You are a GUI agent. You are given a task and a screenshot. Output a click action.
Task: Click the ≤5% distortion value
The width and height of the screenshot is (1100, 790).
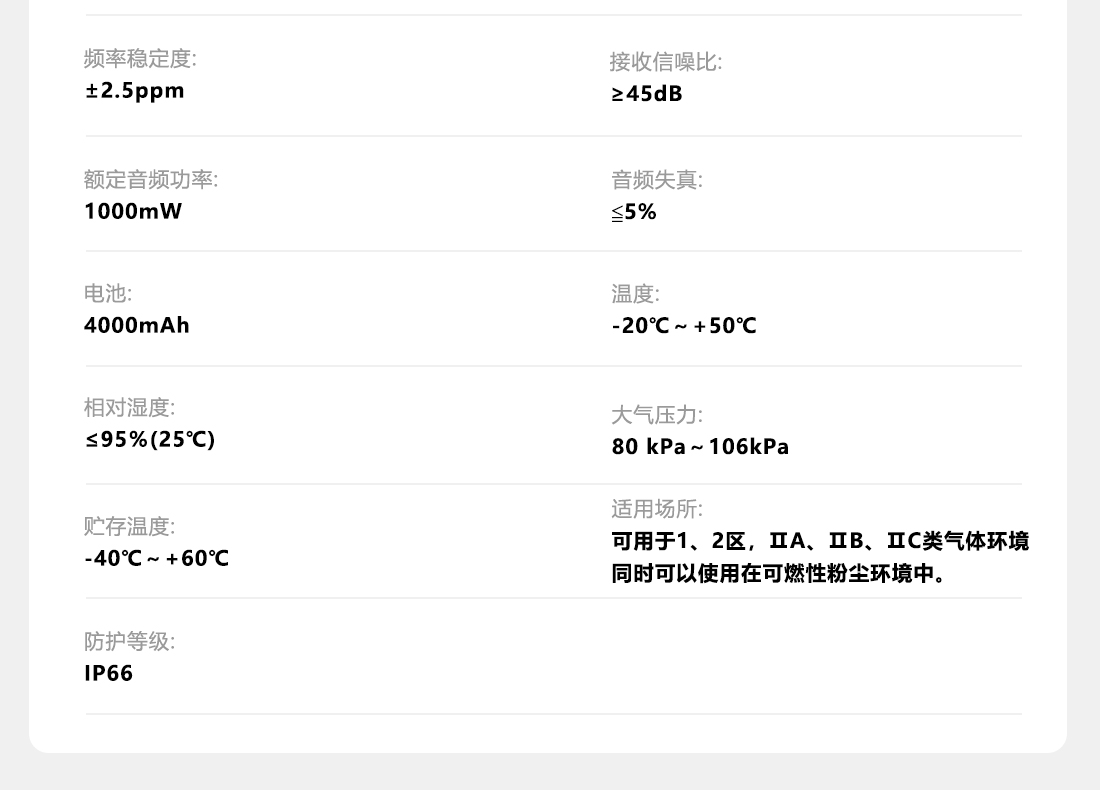(x=634, y=212)
